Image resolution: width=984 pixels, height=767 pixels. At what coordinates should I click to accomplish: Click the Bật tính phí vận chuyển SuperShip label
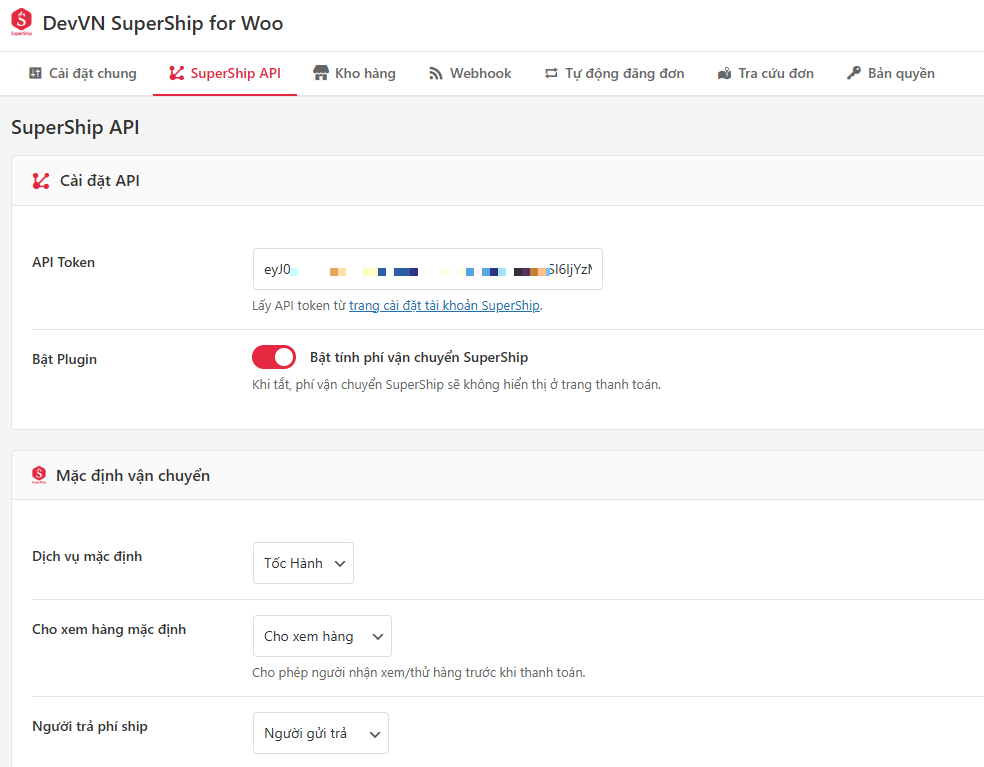tap(419, 357)
